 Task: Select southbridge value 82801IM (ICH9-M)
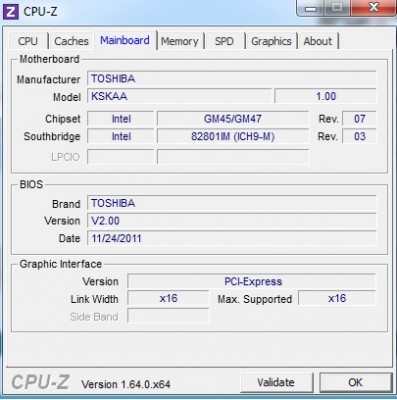pos(233,136)
